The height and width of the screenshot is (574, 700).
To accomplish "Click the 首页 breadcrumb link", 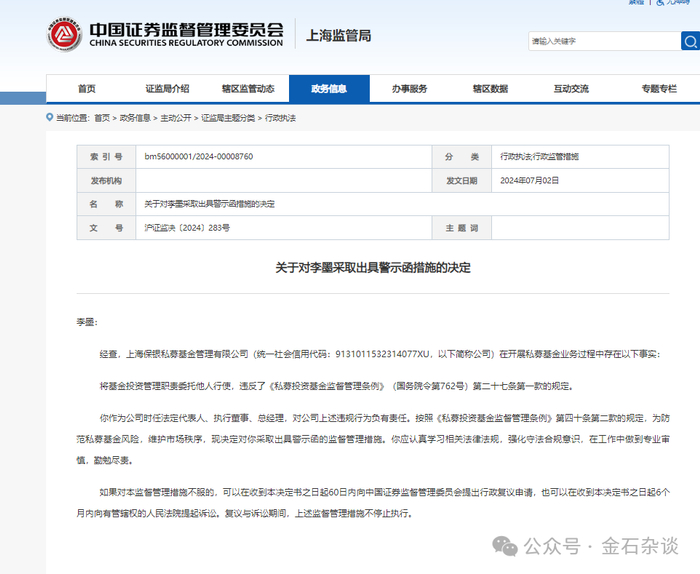I will (x=102, y=118).
